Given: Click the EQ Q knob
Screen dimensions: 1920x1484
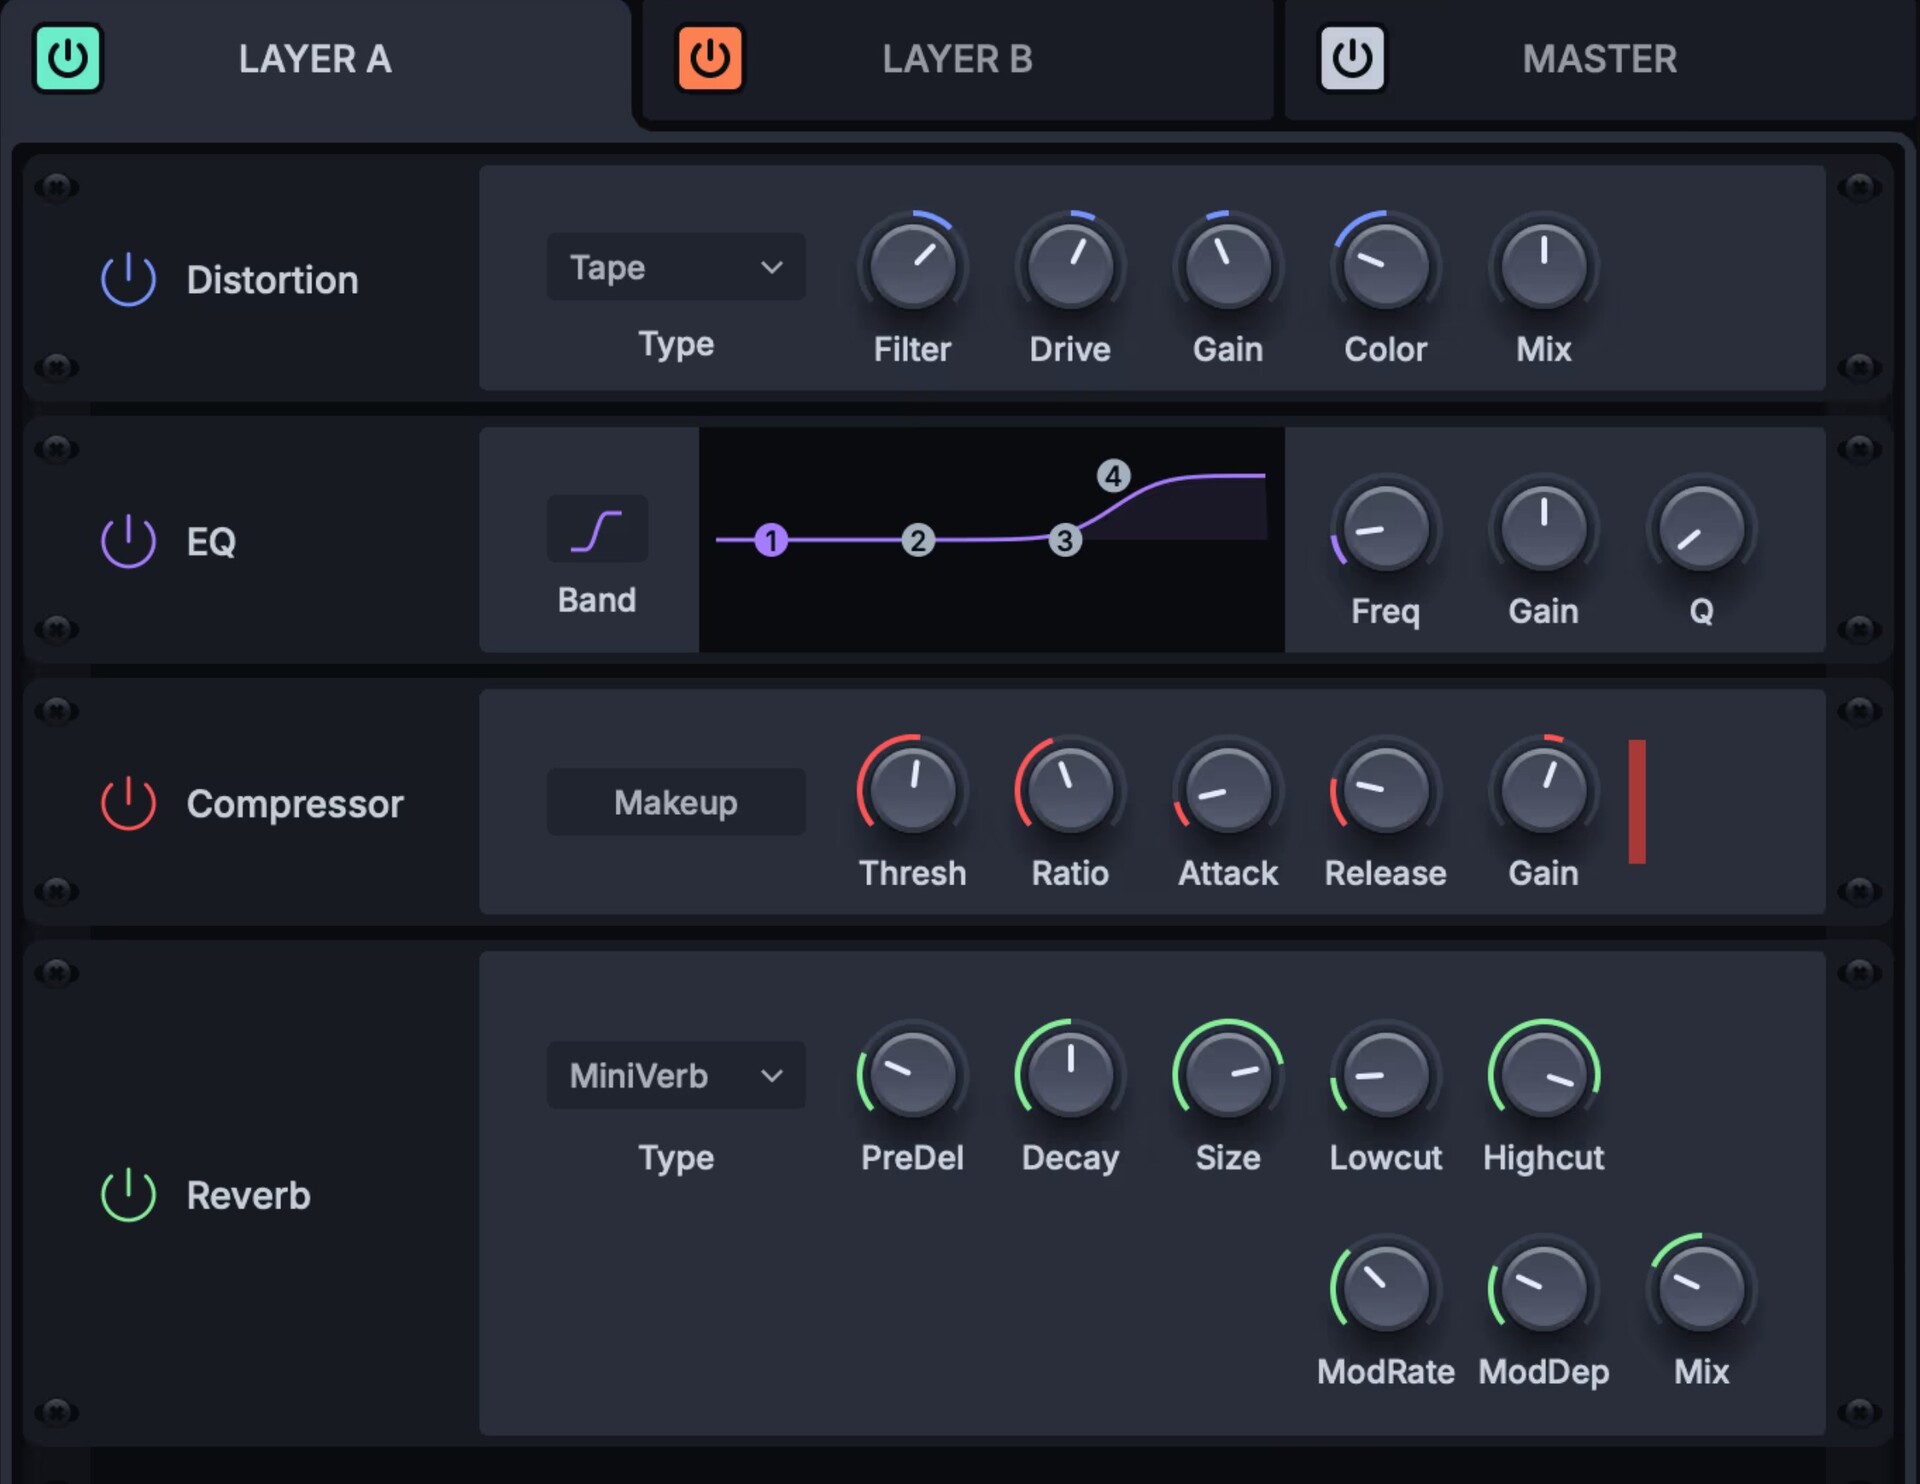Looking at the screenshot, I should click(x=1702, y=528).
